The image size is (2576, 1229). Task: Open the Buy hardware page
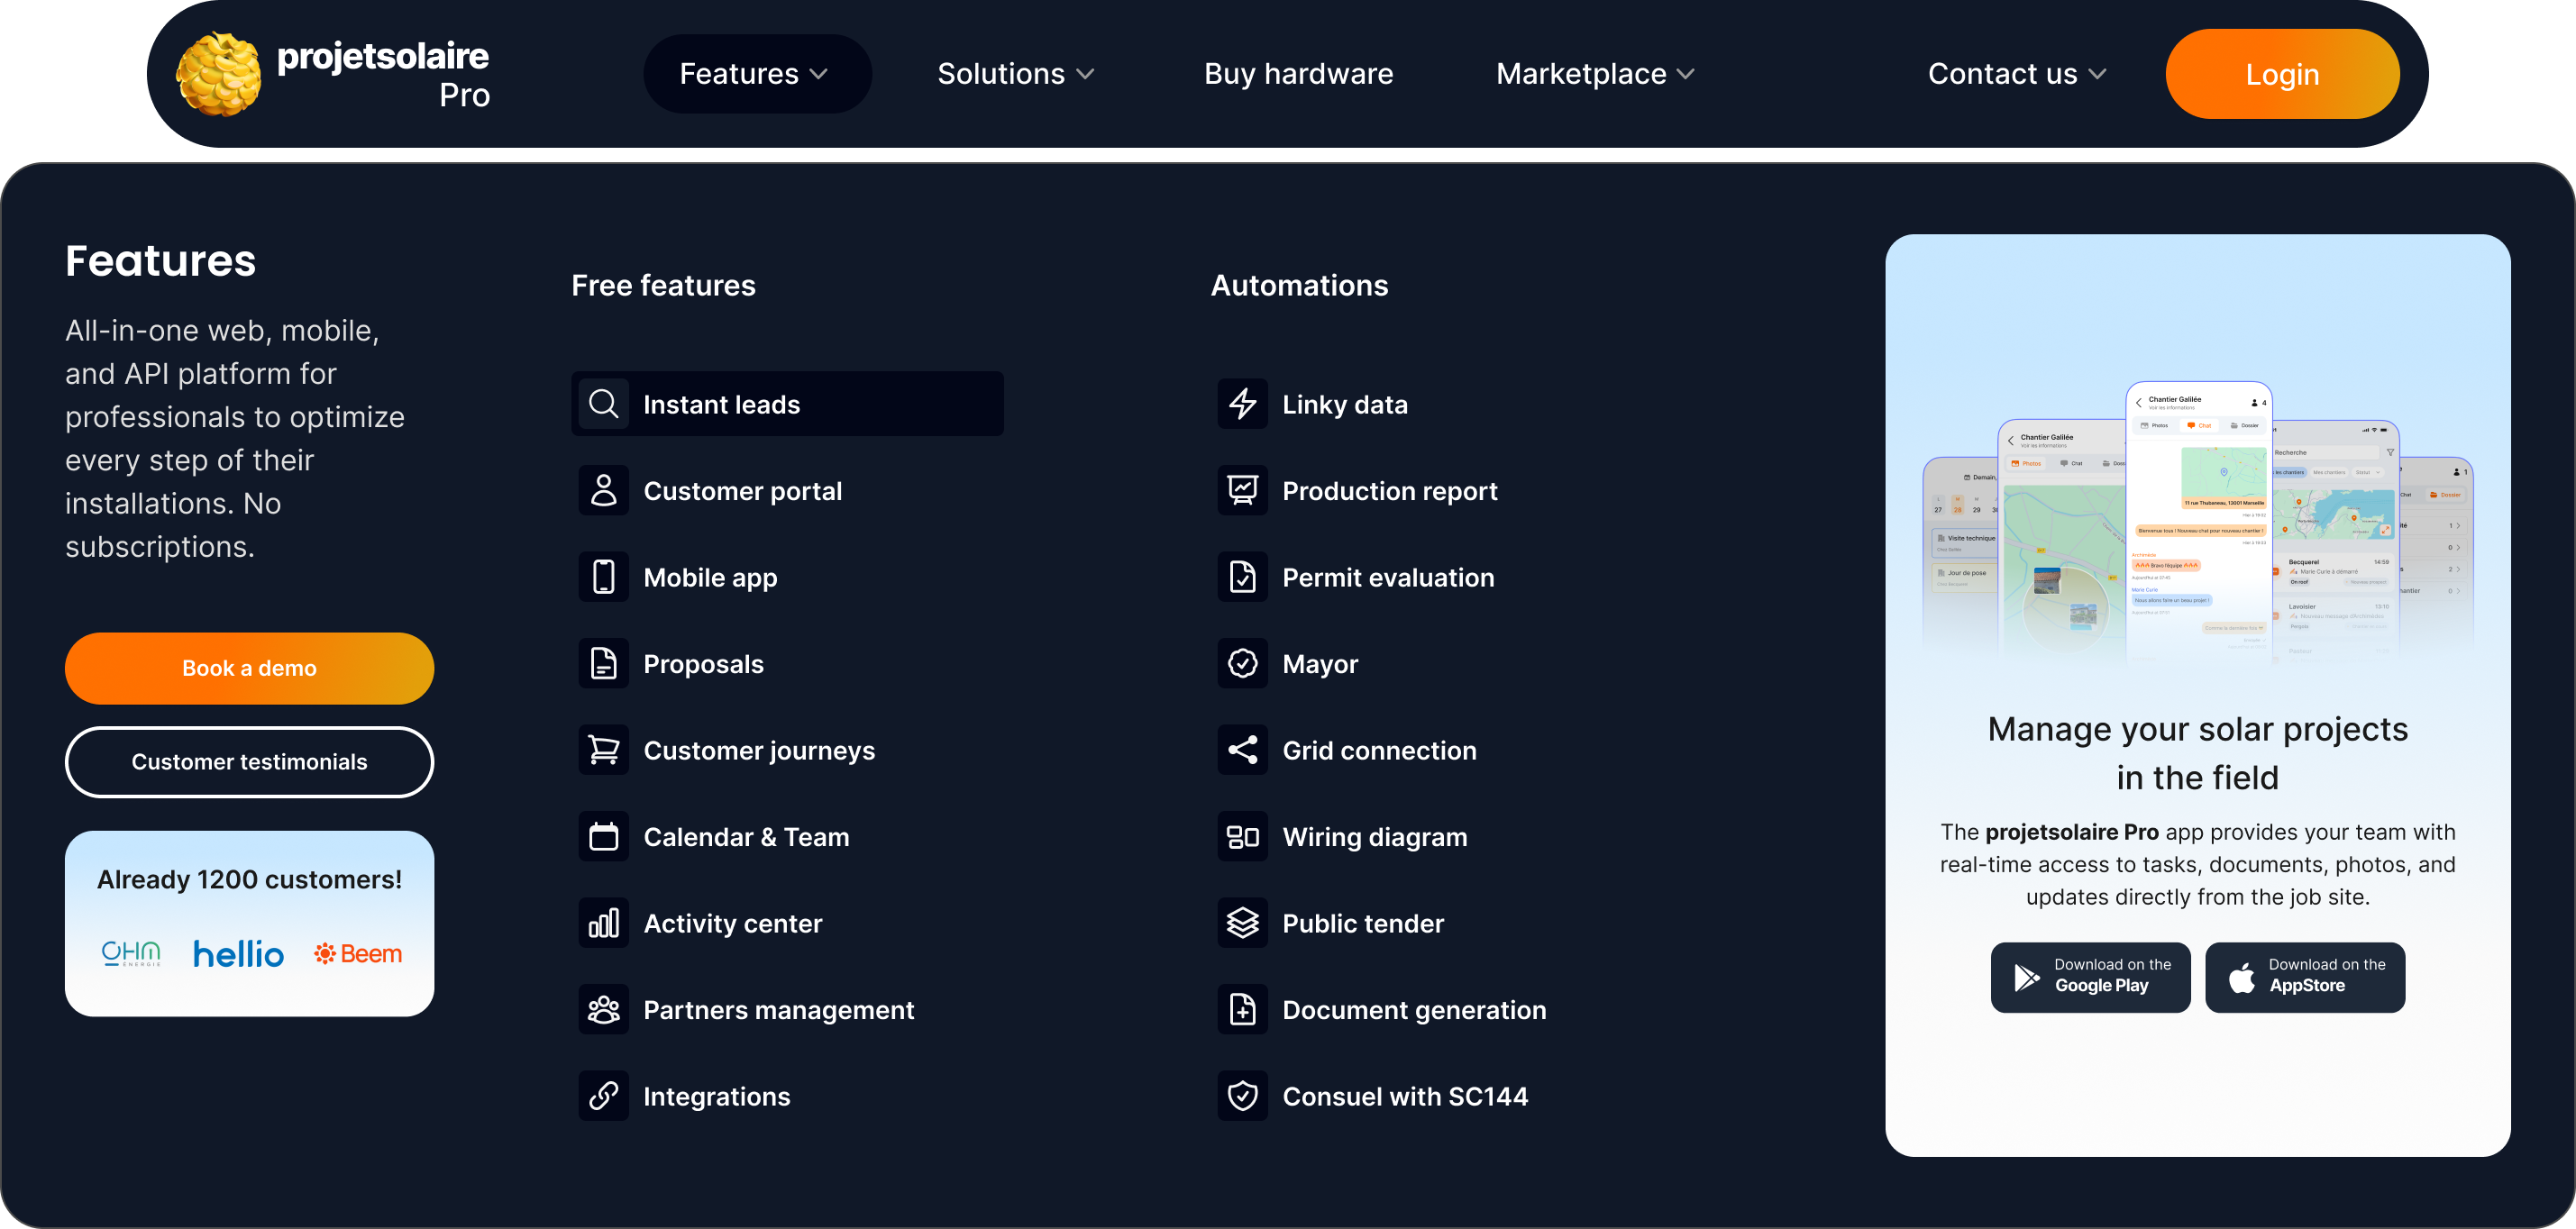point(1298,74)
